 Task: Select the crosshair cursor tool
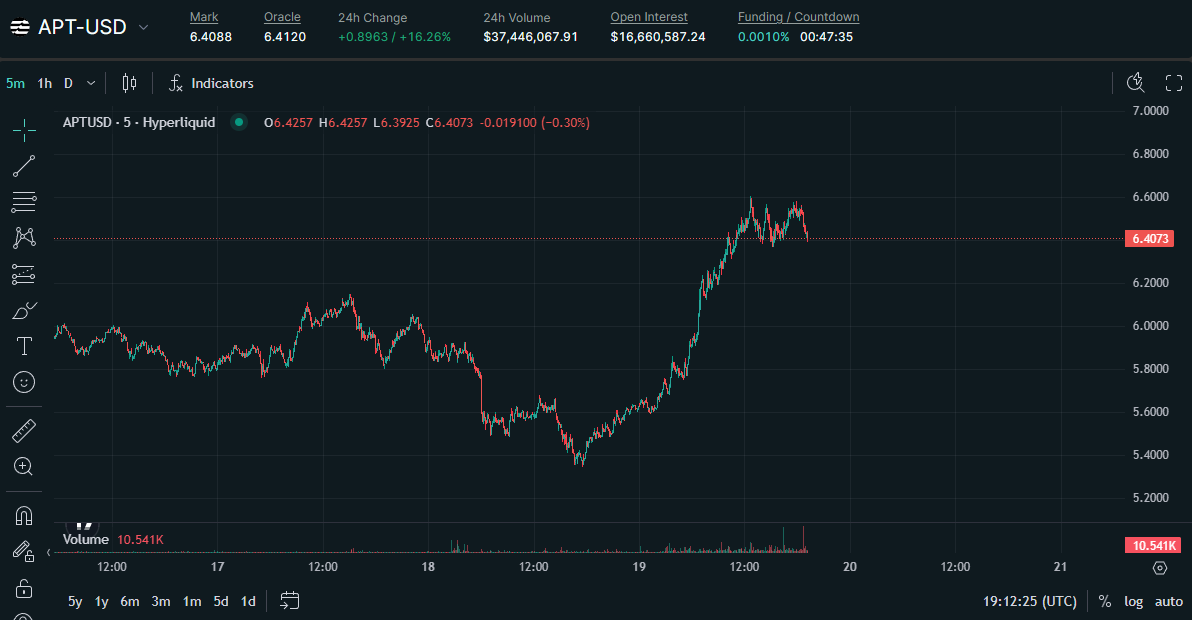(x=24, y=128)
